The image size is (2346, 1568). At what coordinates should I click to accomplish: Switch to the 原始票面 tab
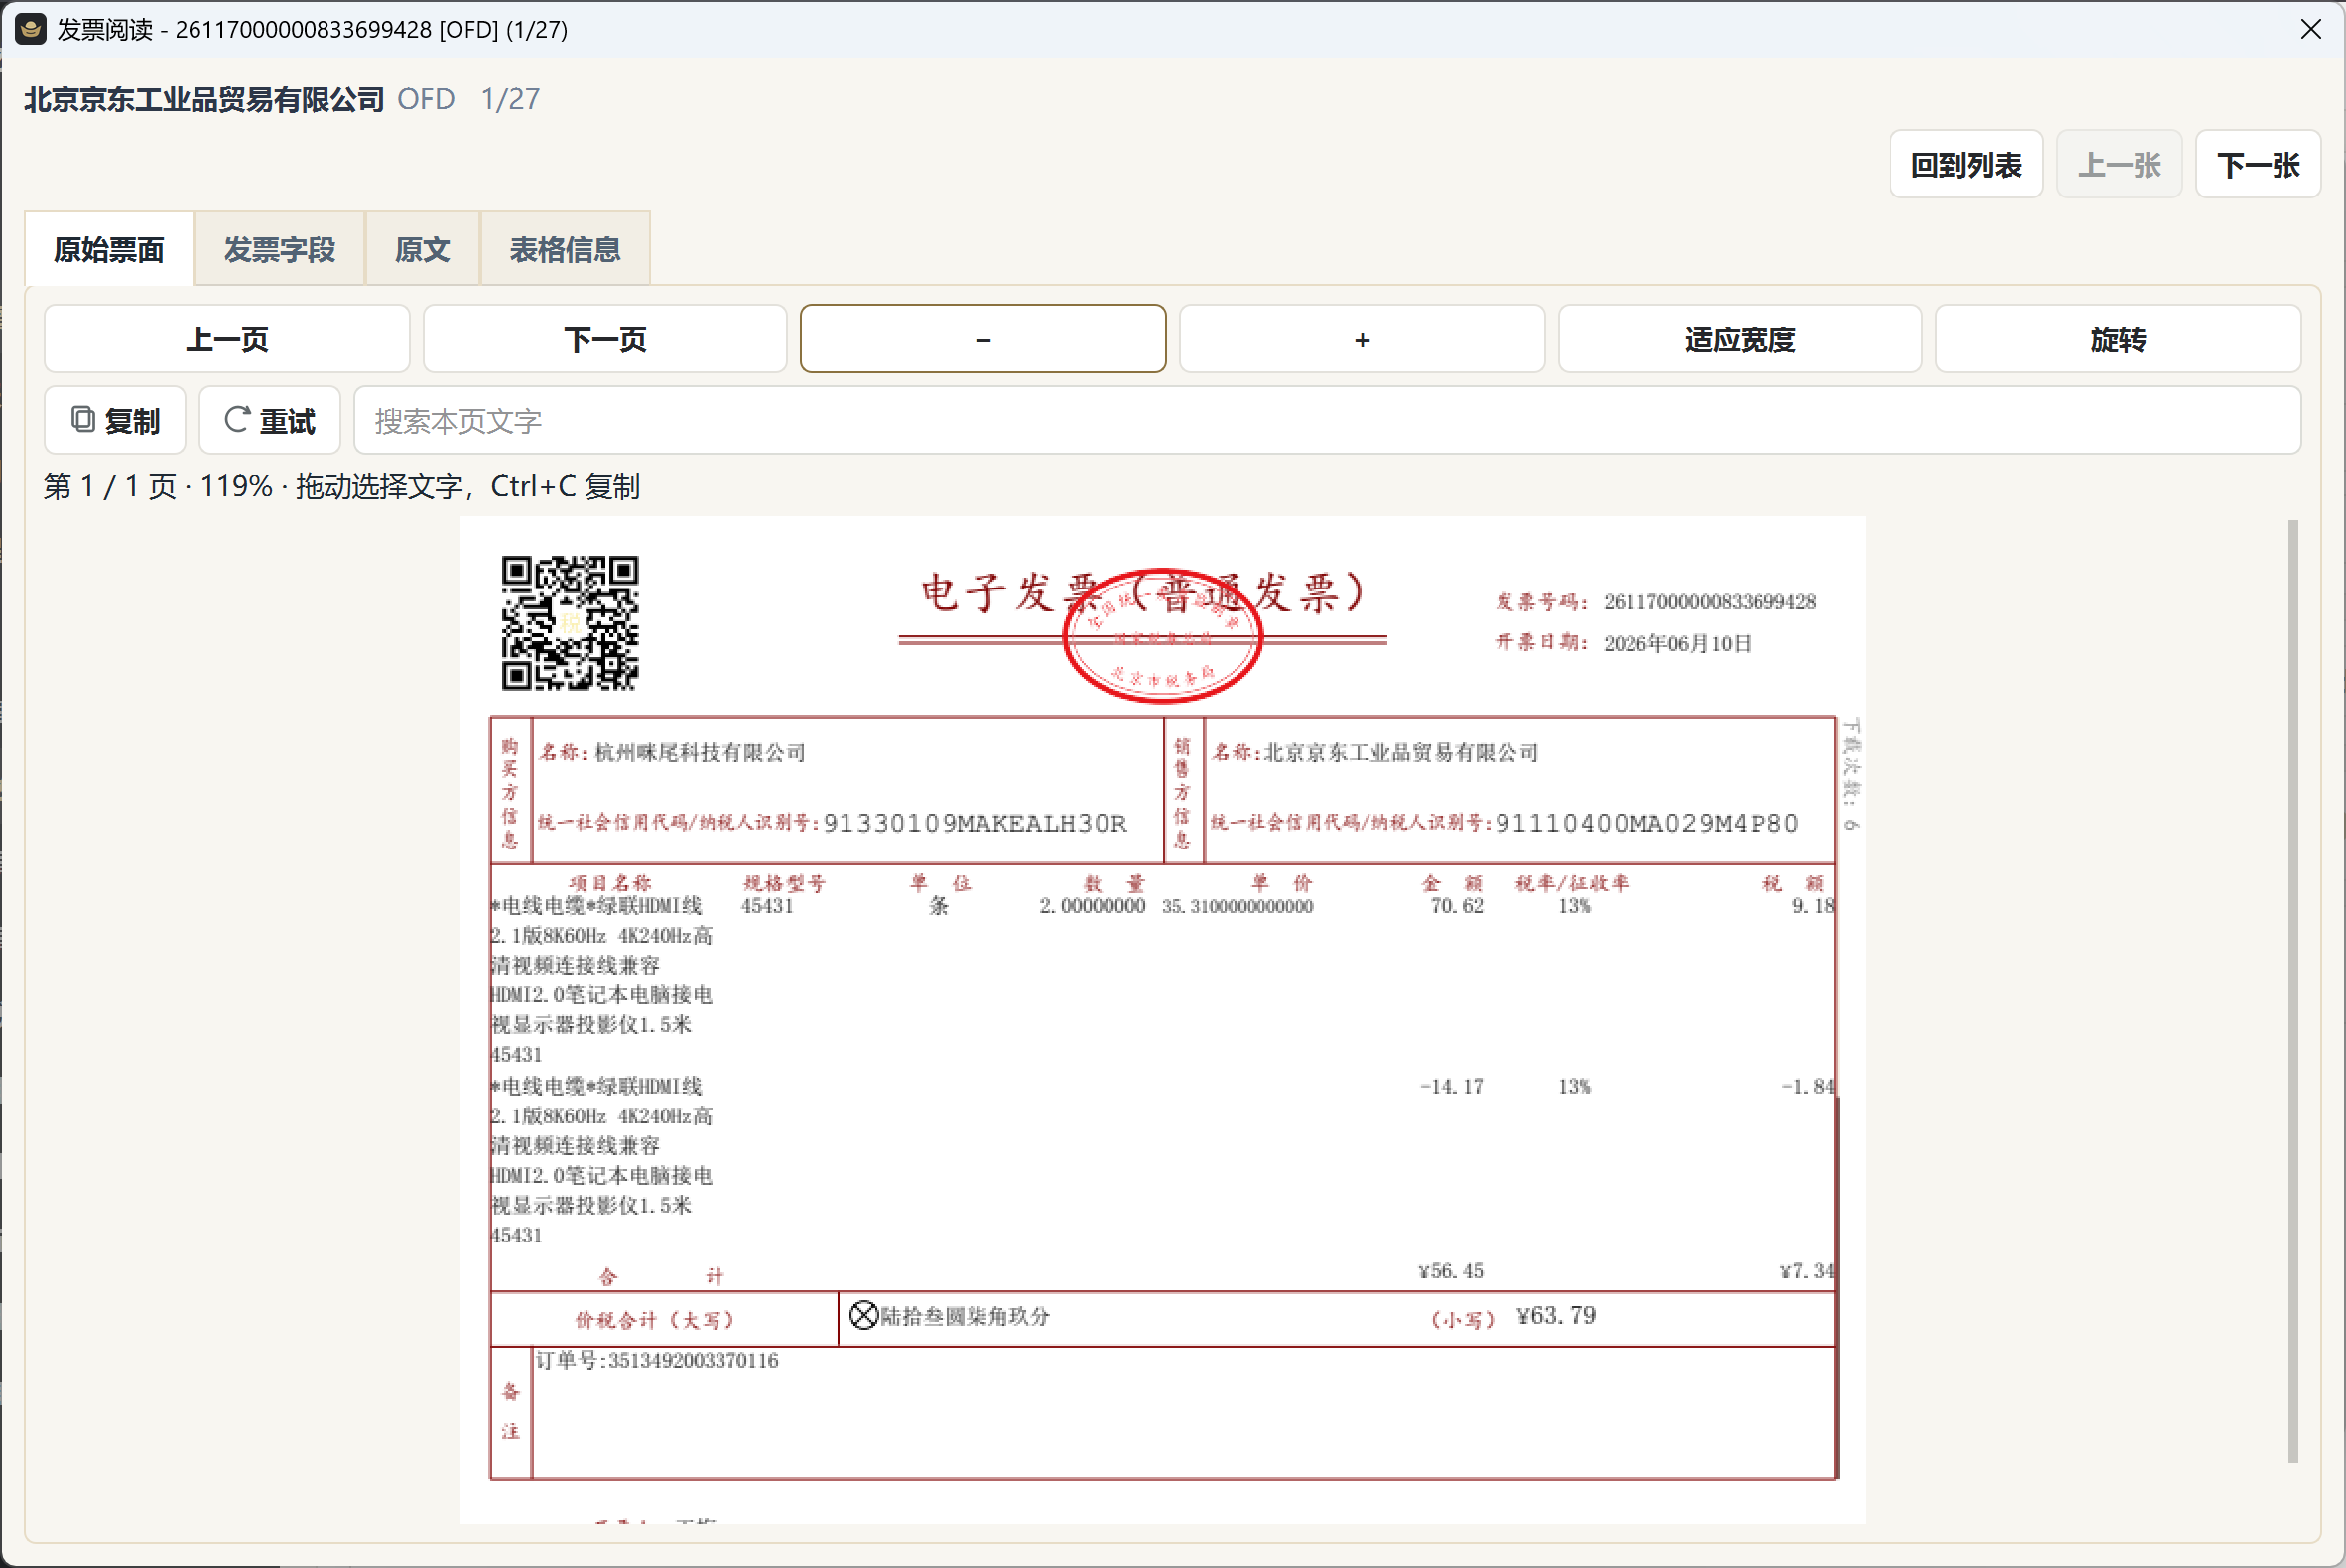[x=109, y=249]
